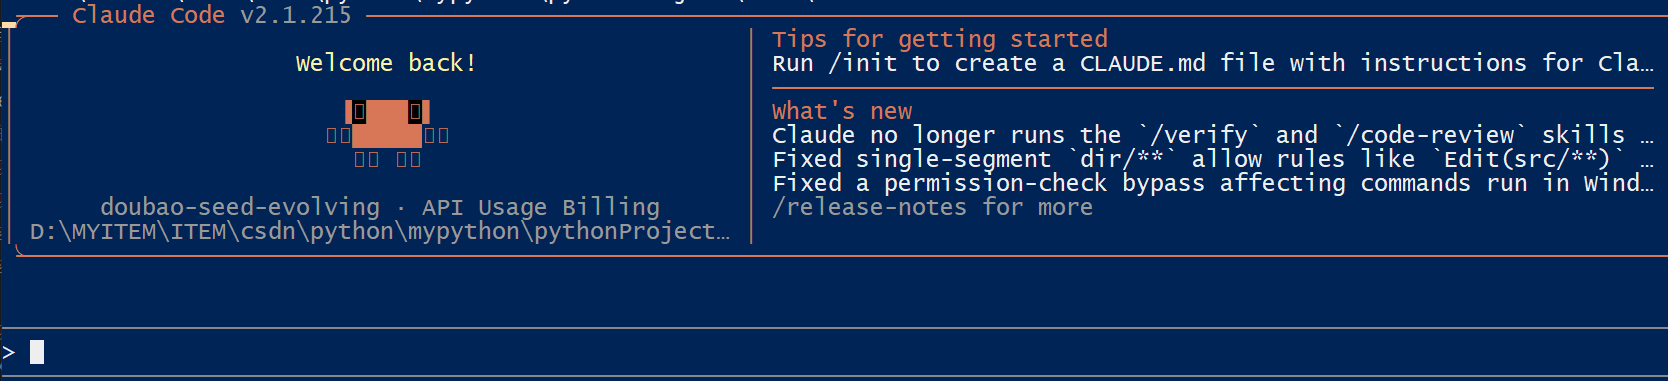Click the Claude mascot pixel icon
Screen dimensions: 1668x381
click(x=387, y=134)
